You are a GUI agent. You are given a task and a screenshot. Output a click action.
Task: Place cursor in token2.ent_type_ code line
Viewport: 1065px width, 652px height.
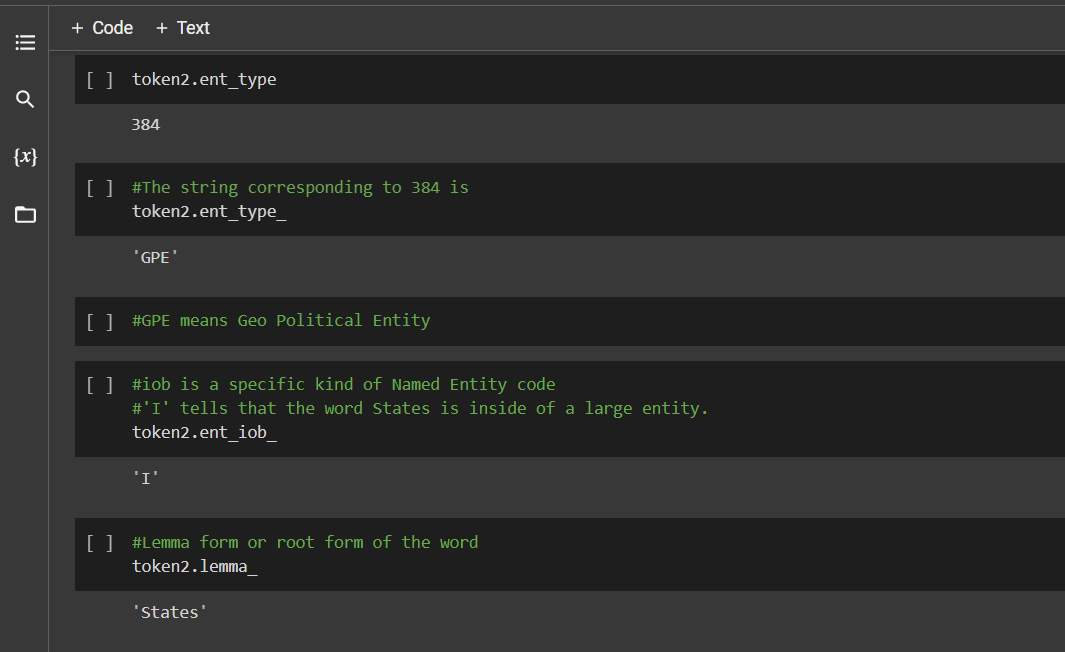(209, 211)
